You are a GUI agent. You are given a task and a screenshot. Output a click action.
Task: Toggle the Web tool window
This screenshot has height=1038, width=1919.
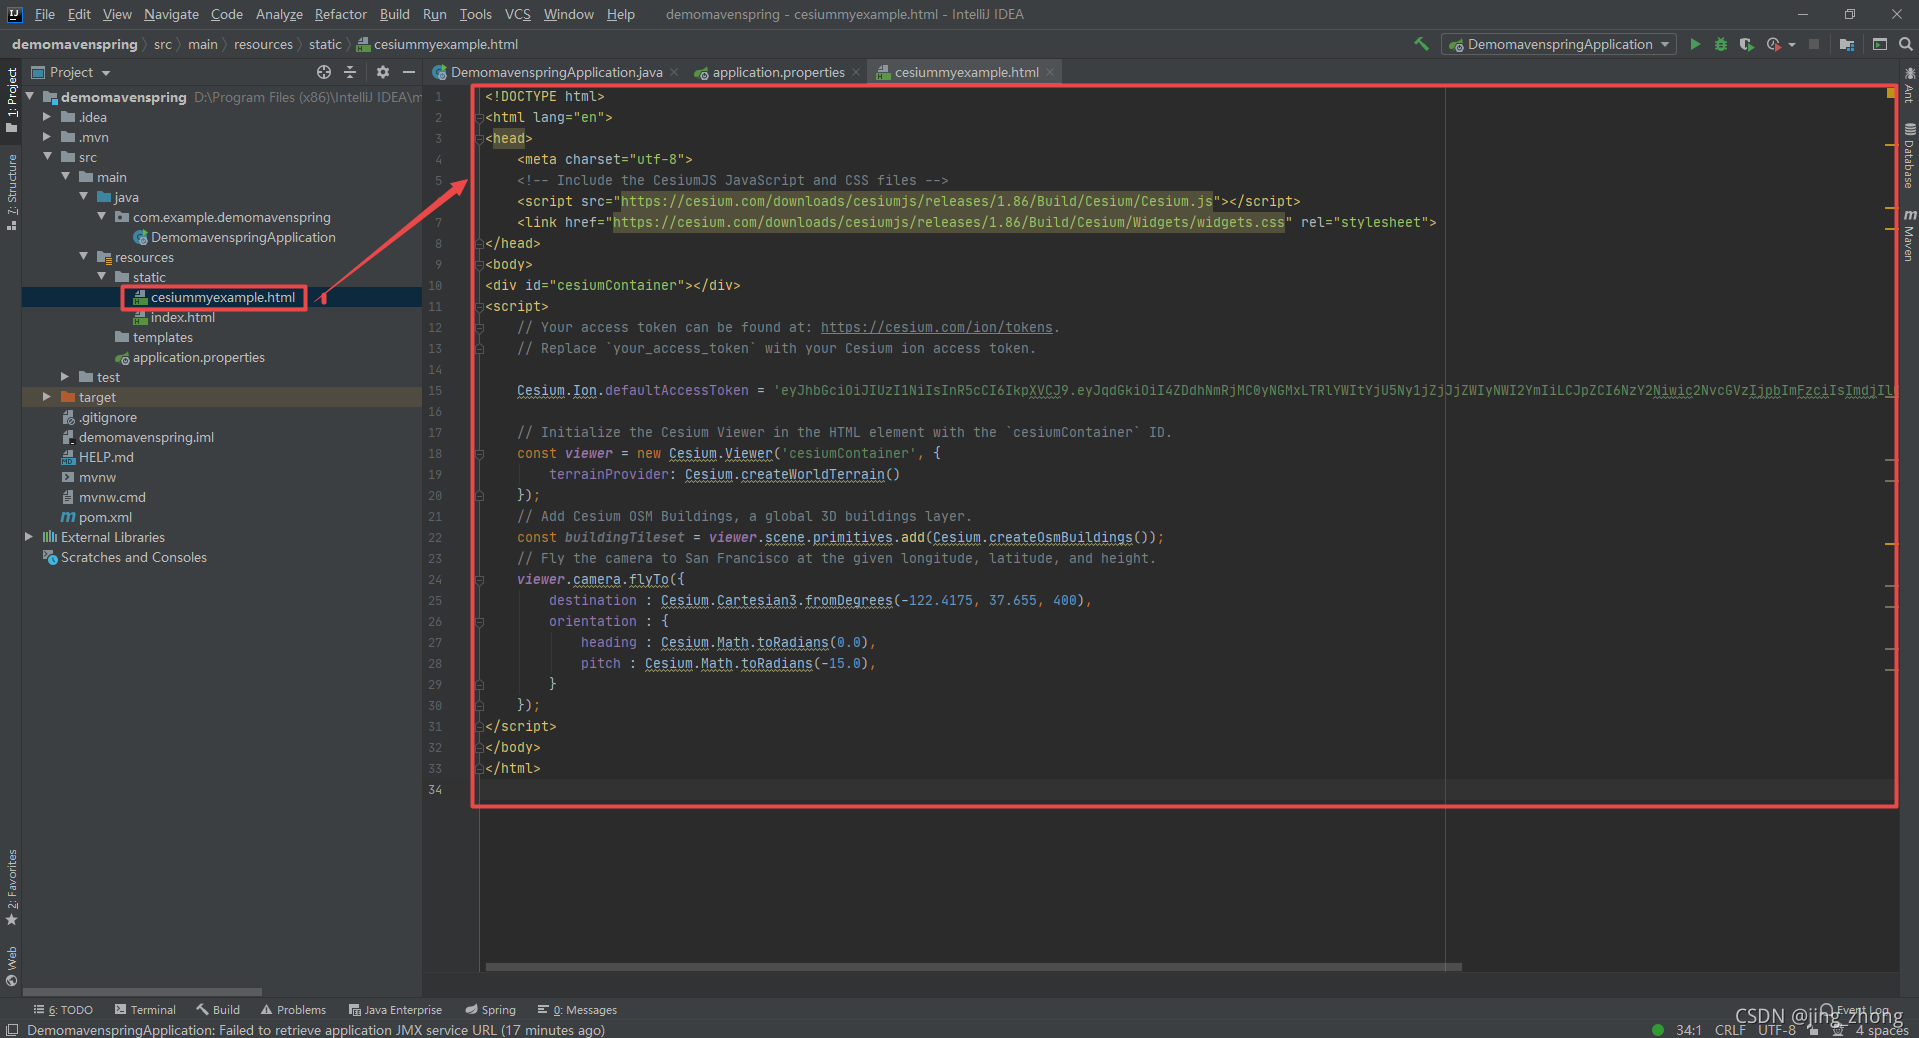click(x=11, y=966)
